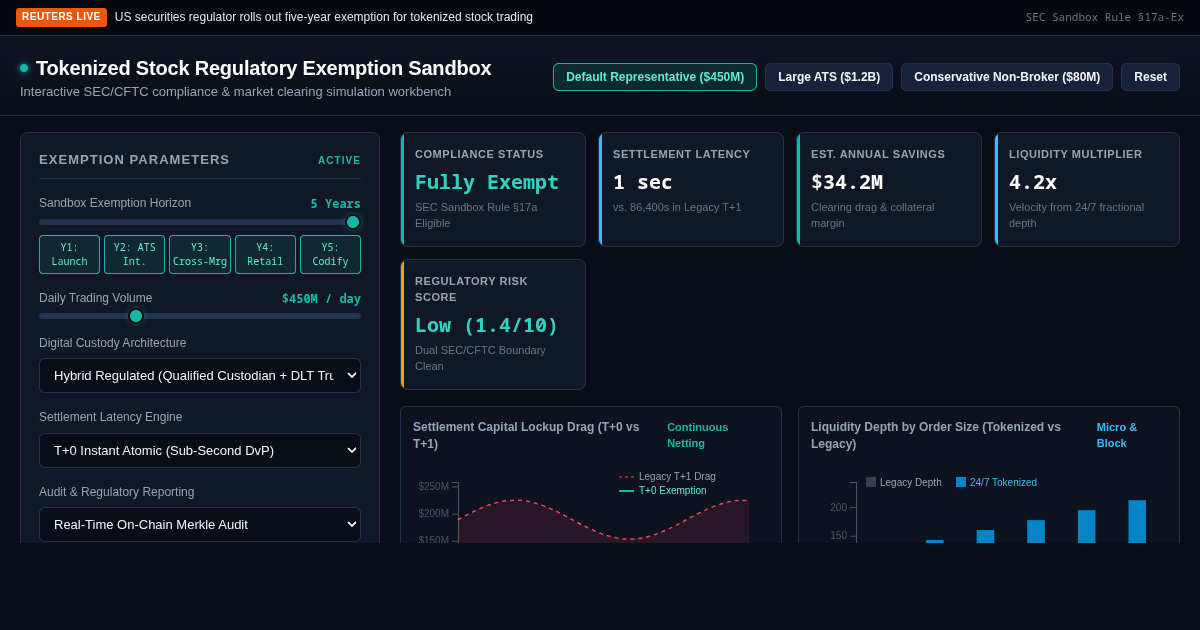Toggle Legacy Depth legend entry
This screenshot has height=630, width=1200.
point(904,482)
